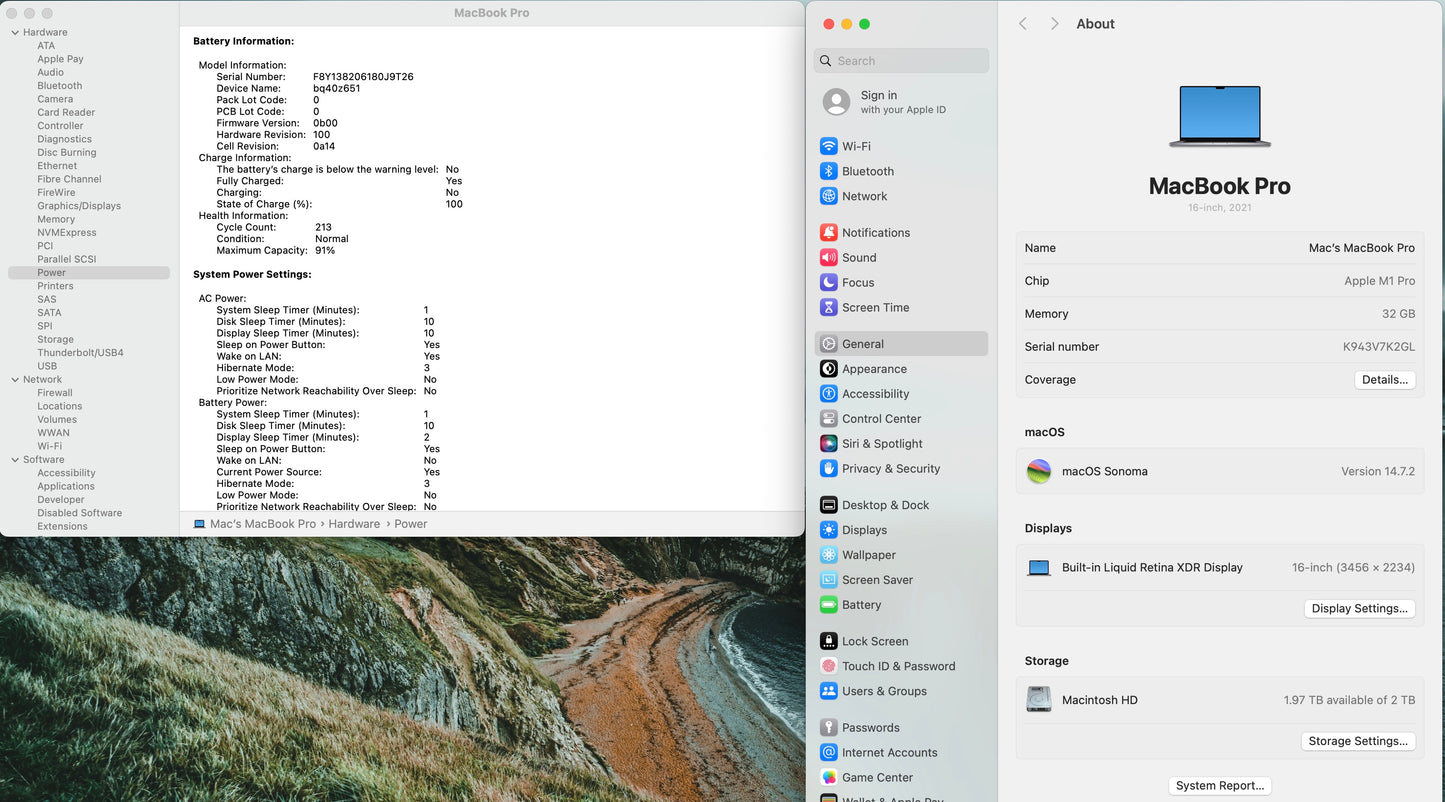Open Screen Time hourglass icon
Viewport: 1445px width, 802px height.
[828, 308]
